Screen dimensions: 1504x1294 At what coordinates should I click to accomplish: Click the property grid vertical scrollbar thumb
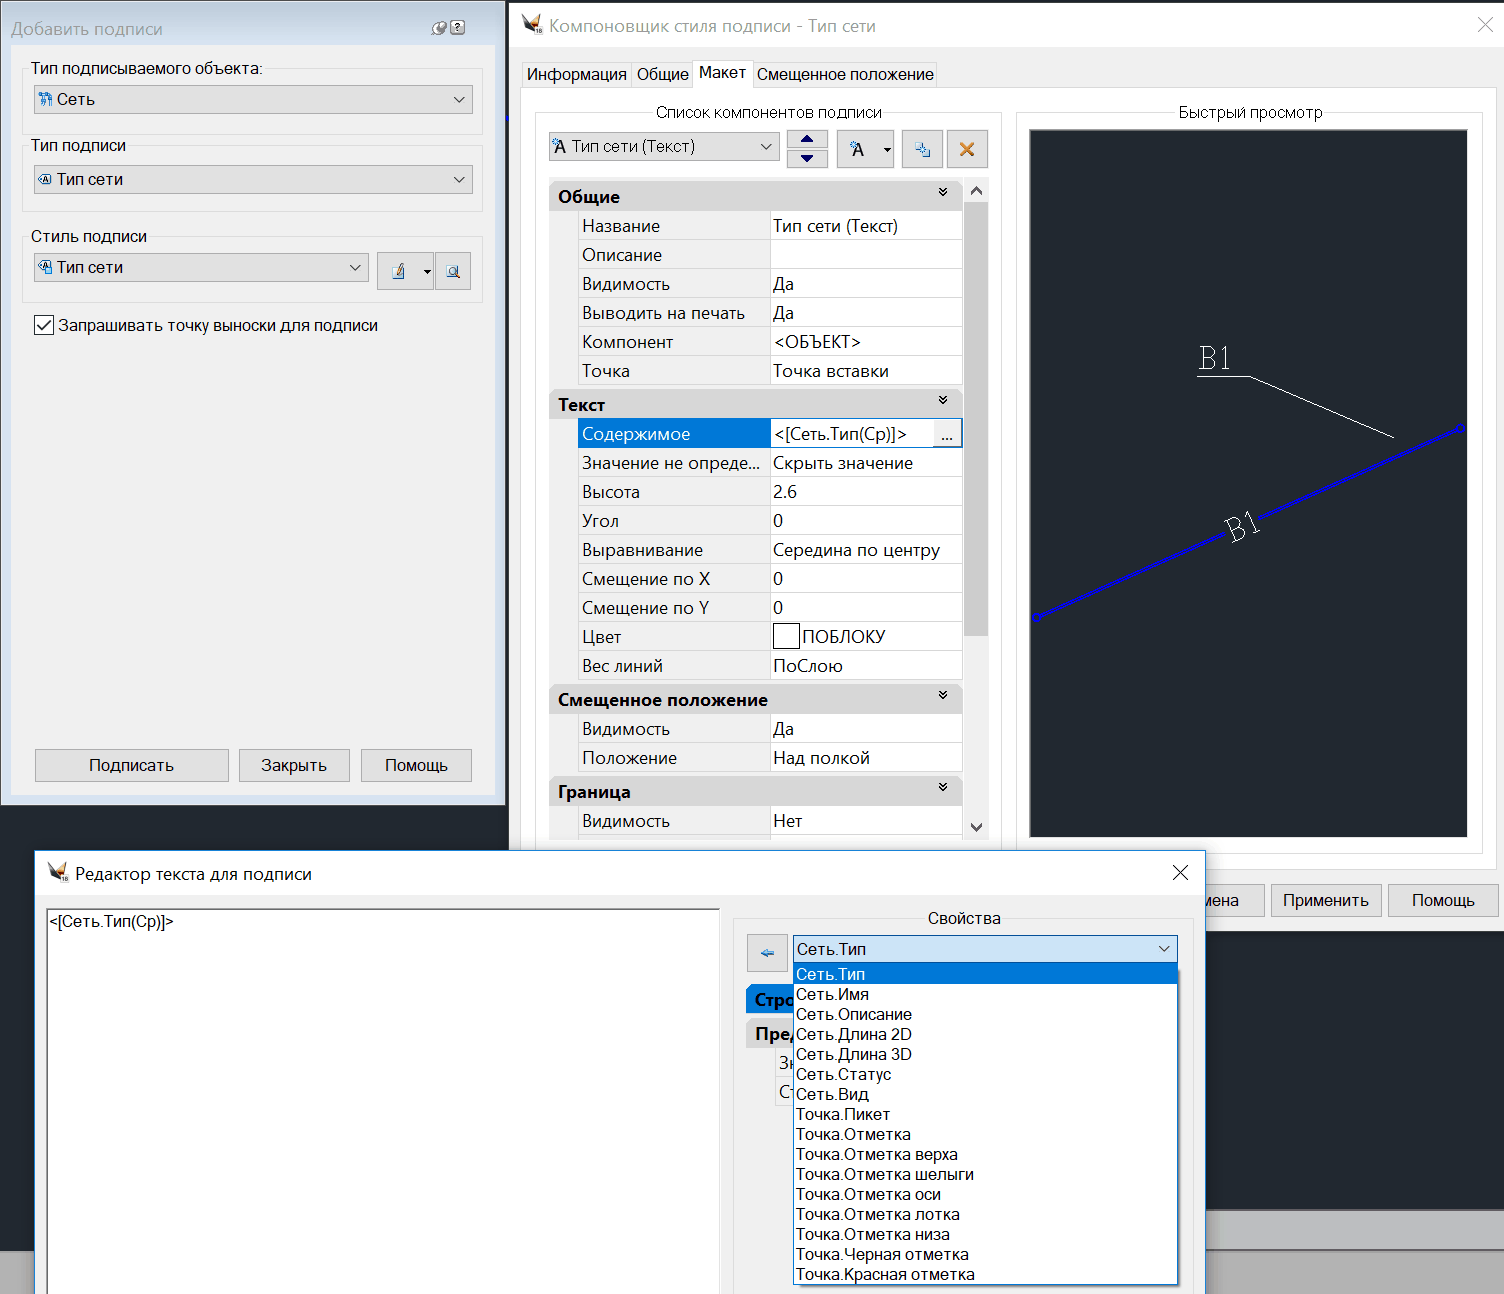coord(976,419)
